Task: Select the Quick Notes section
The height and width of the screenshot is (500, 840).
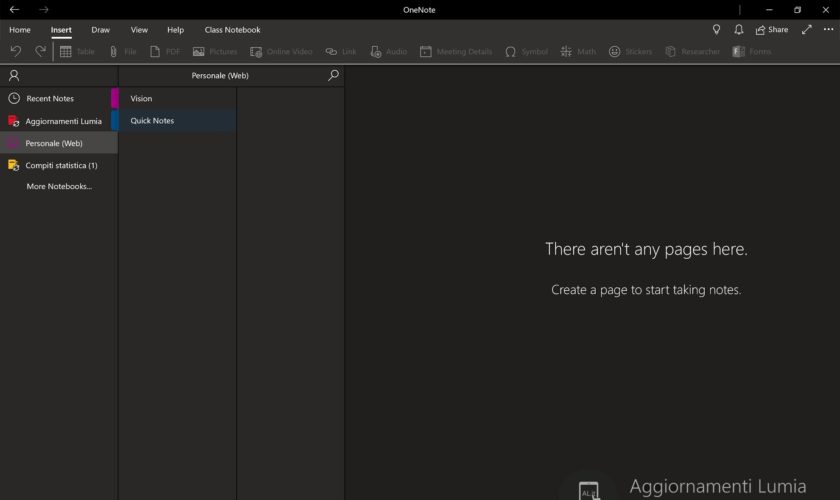Action: click(152, 121)
